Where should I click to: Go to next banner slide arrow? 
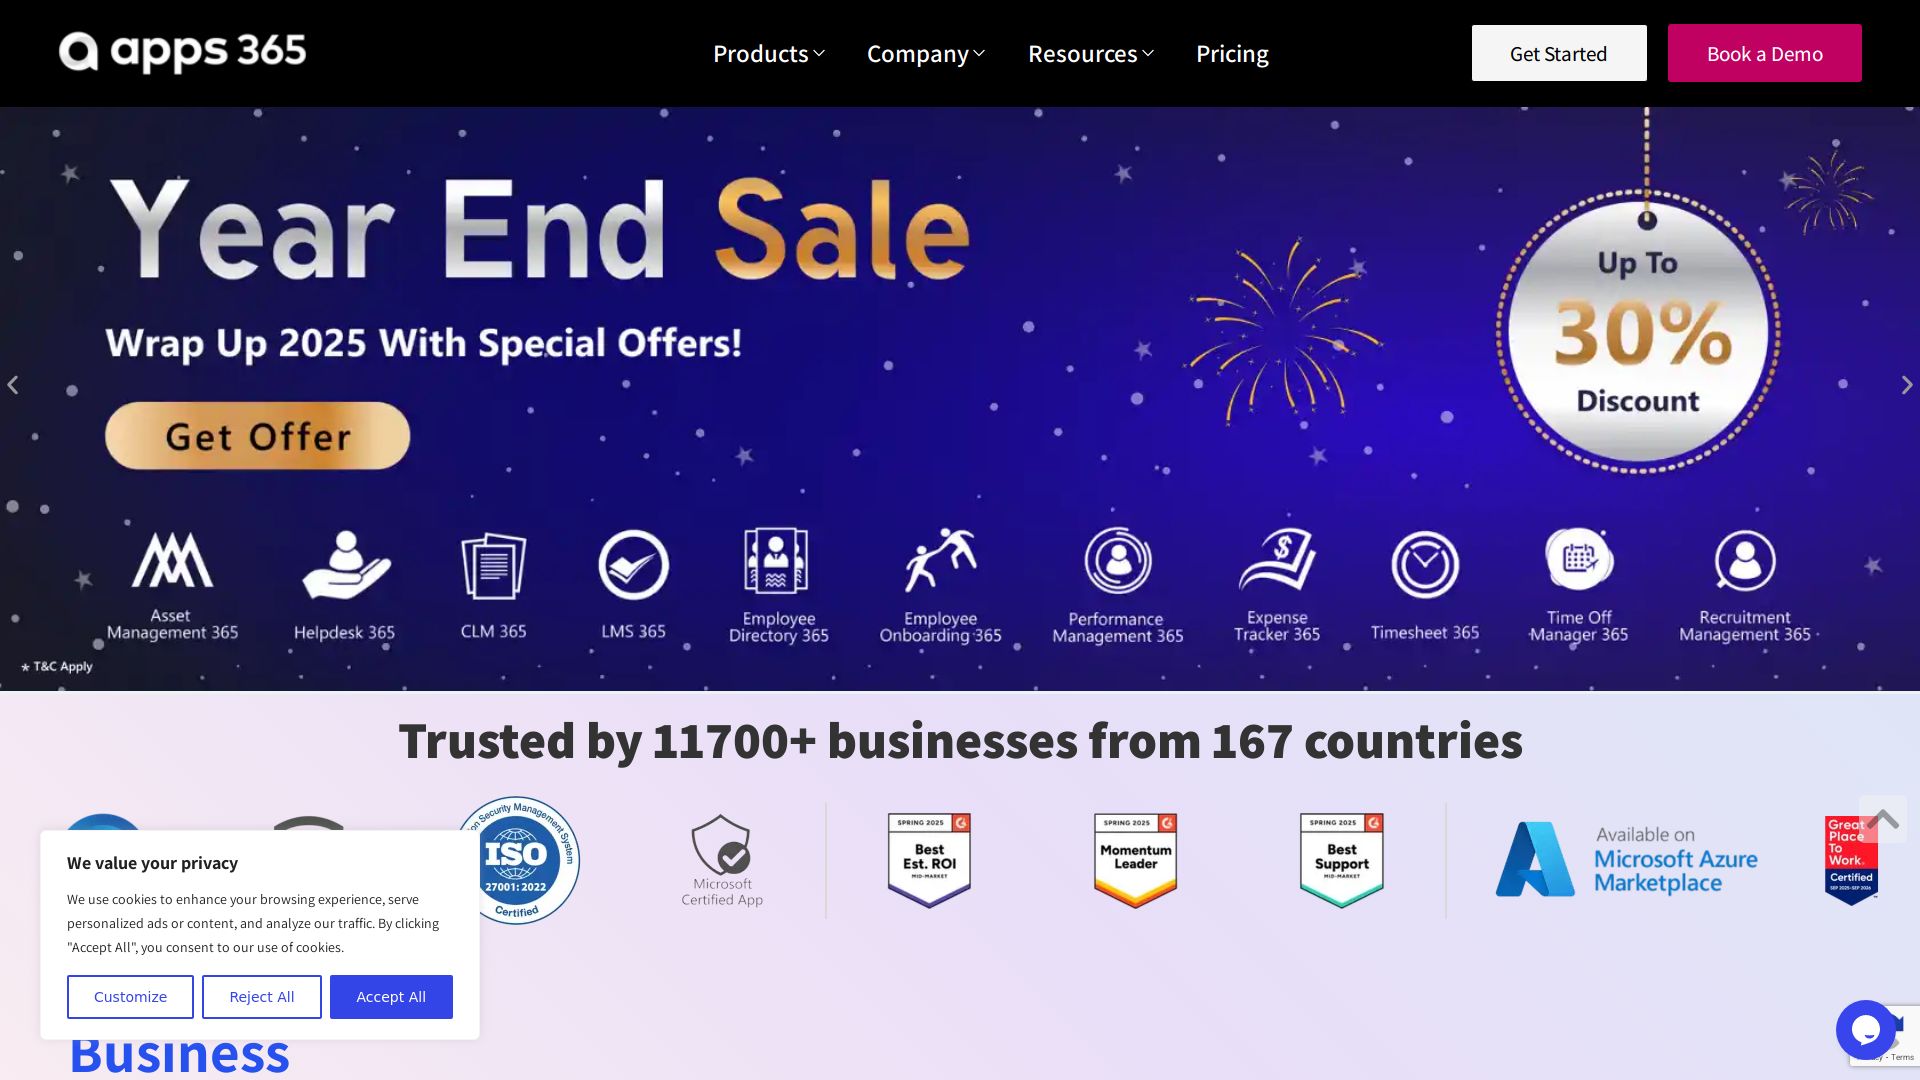(1907, 385)
